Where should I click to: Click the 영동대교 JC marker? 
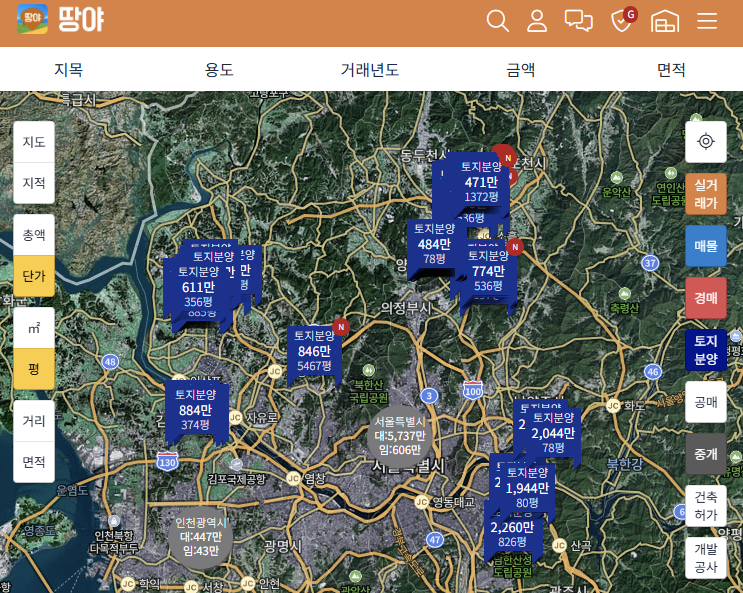coord(421,502)
